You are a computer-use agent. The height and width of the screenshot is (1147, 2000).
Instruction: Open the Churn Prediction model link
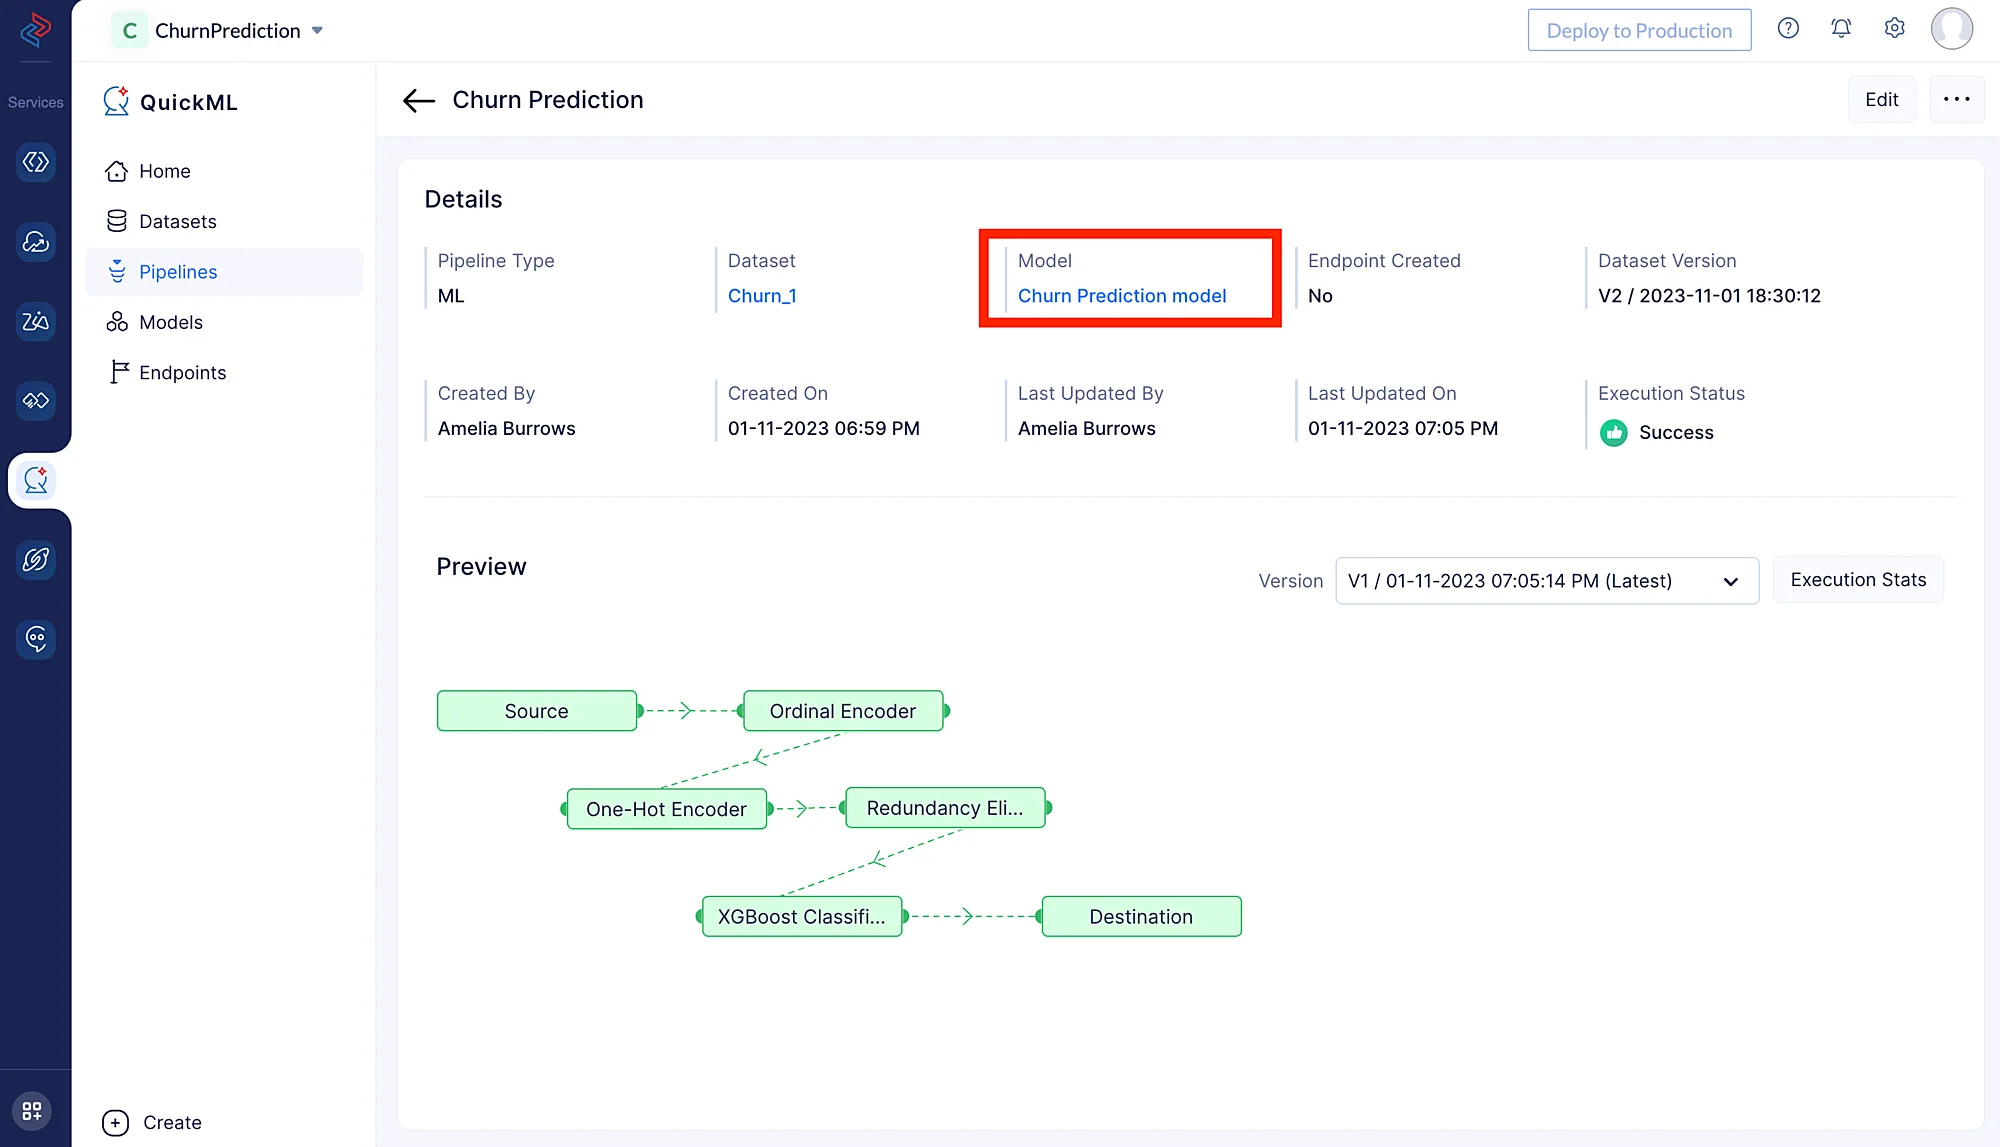click(1121, 296)
